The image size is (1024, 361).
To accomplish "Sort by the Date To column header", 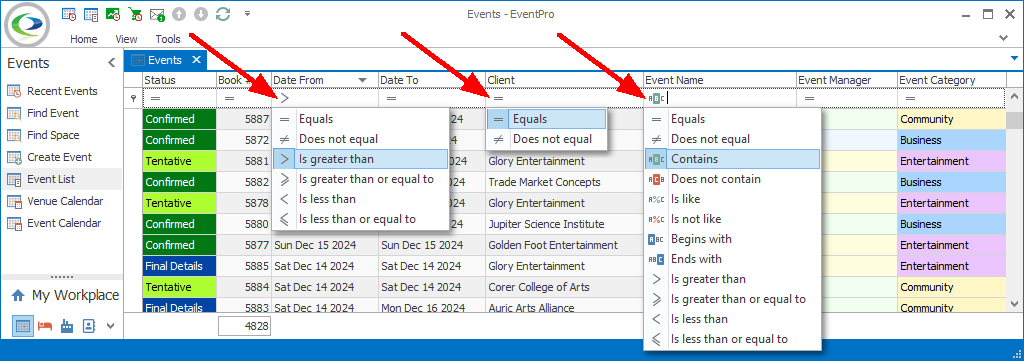I will tap(432, 80).
